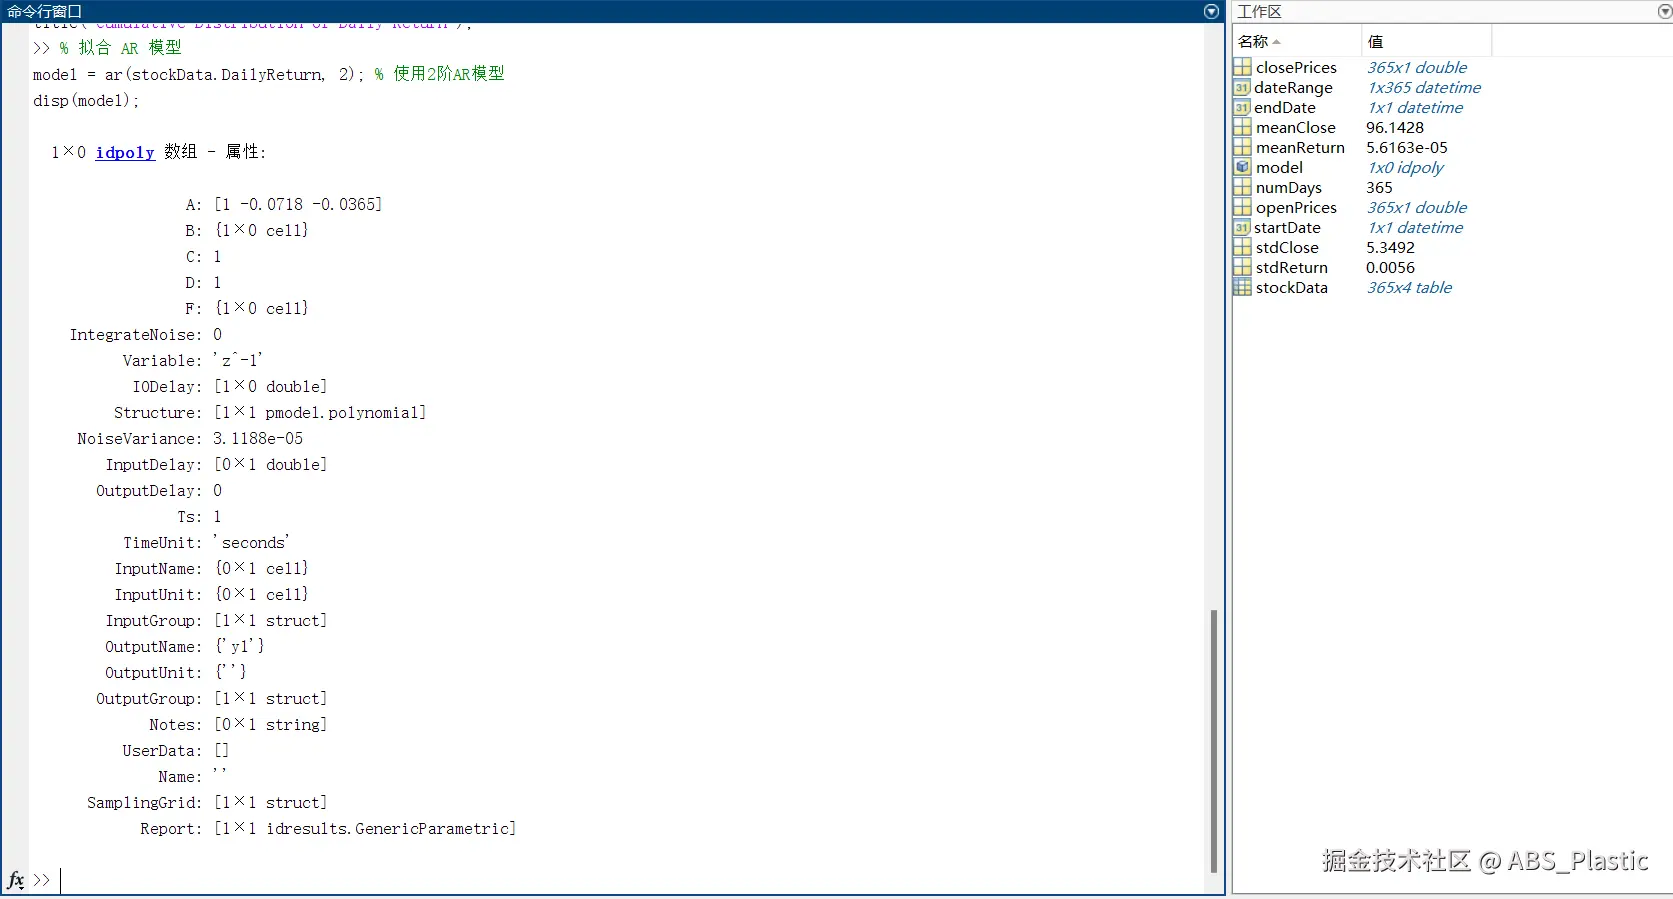Click the Command Window vertical scrollbar

(x=1214, y=740)
